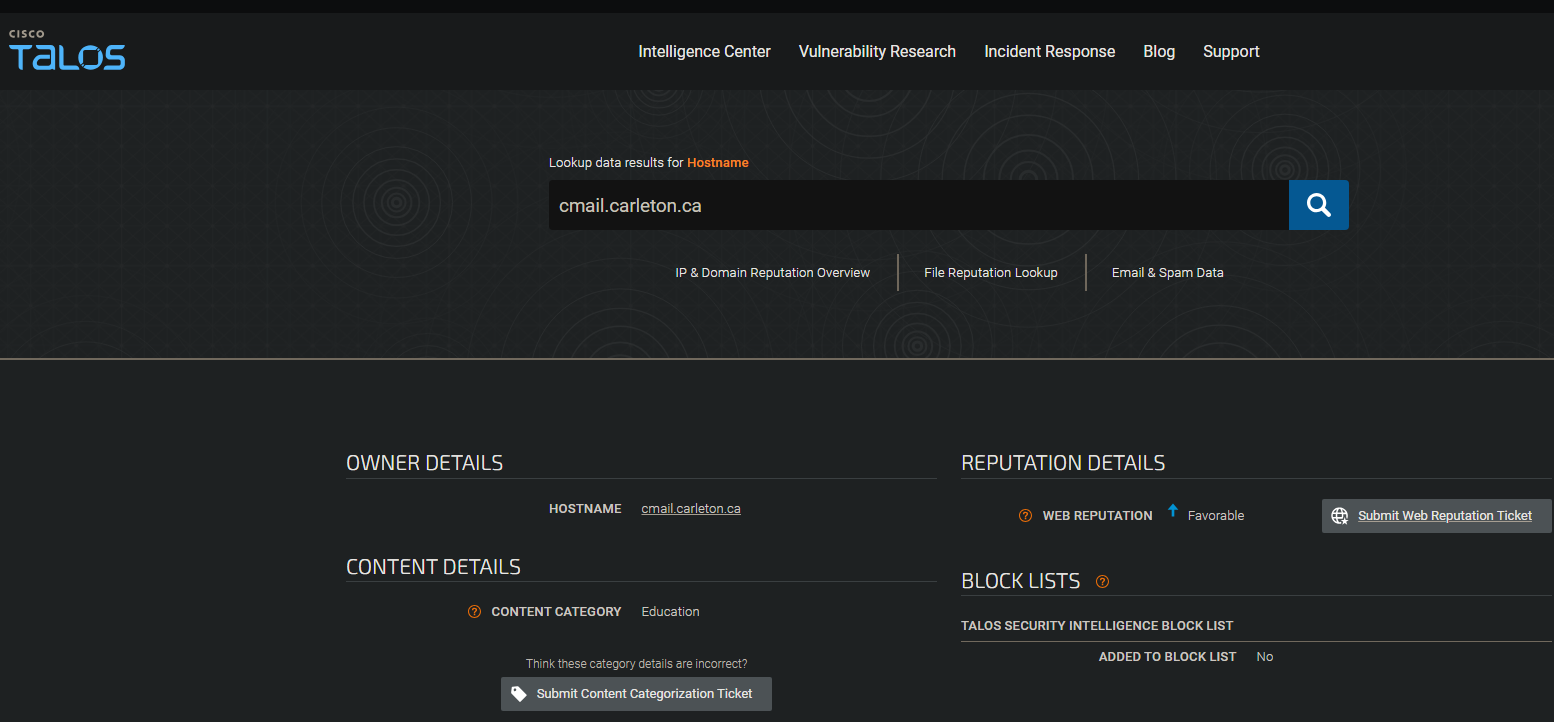Click the orange Hostname text above search
Image resolution: width=1554 pixels, height=722 pixels.
[x=717, y=162]
